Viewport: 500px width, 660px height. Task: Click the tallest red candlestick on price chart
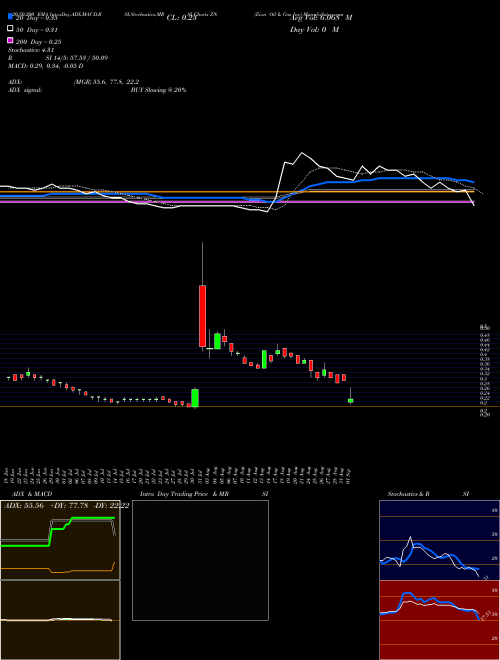coord(202,316)
